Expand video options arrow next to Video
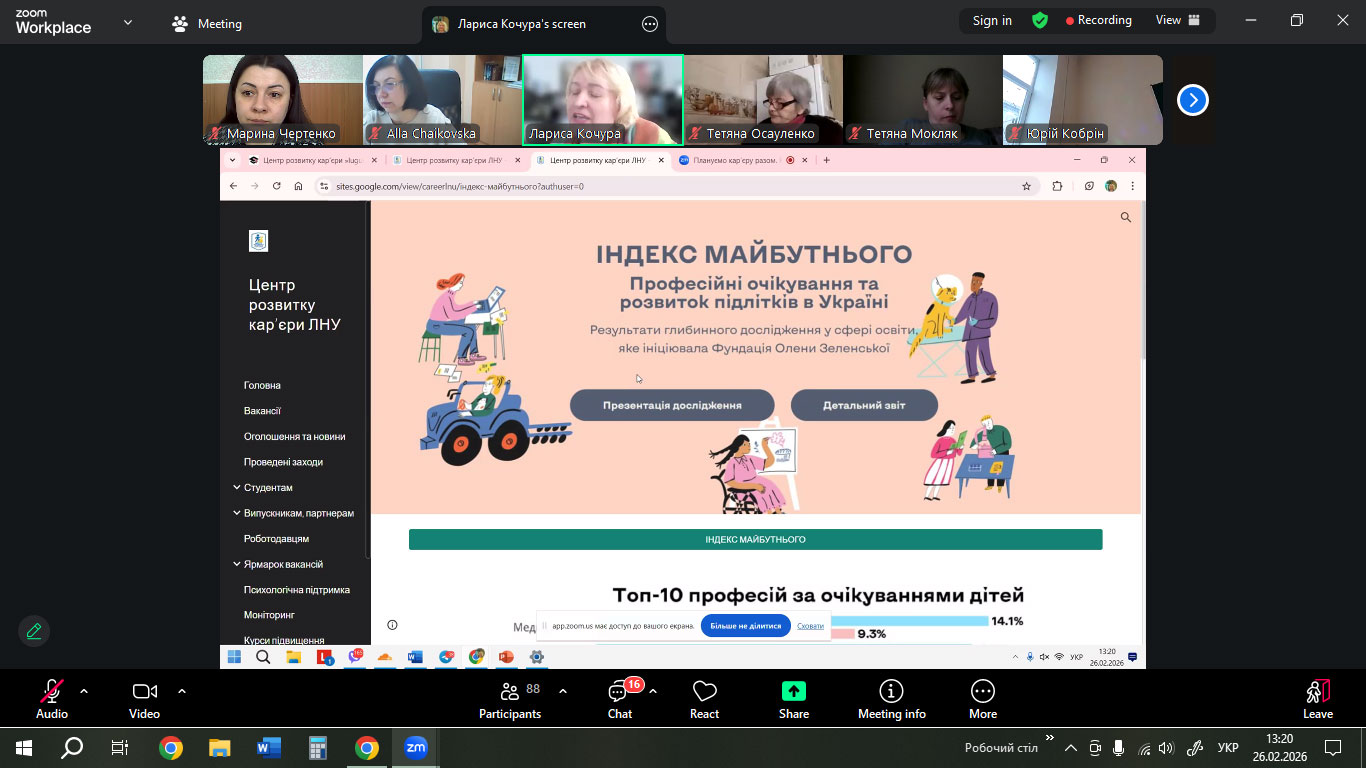Screen dimensions: 1366x768 point(182,691)
